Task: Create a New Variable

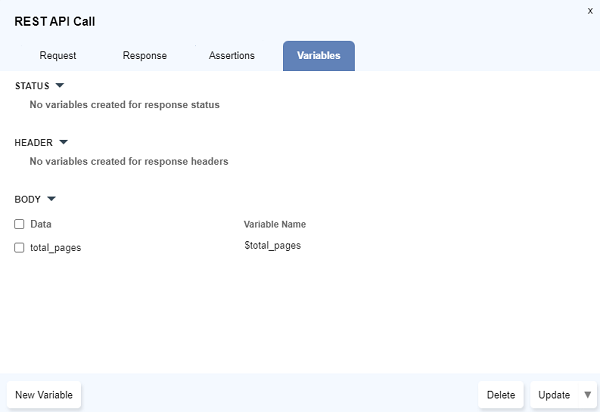Action: click(44, 395)
